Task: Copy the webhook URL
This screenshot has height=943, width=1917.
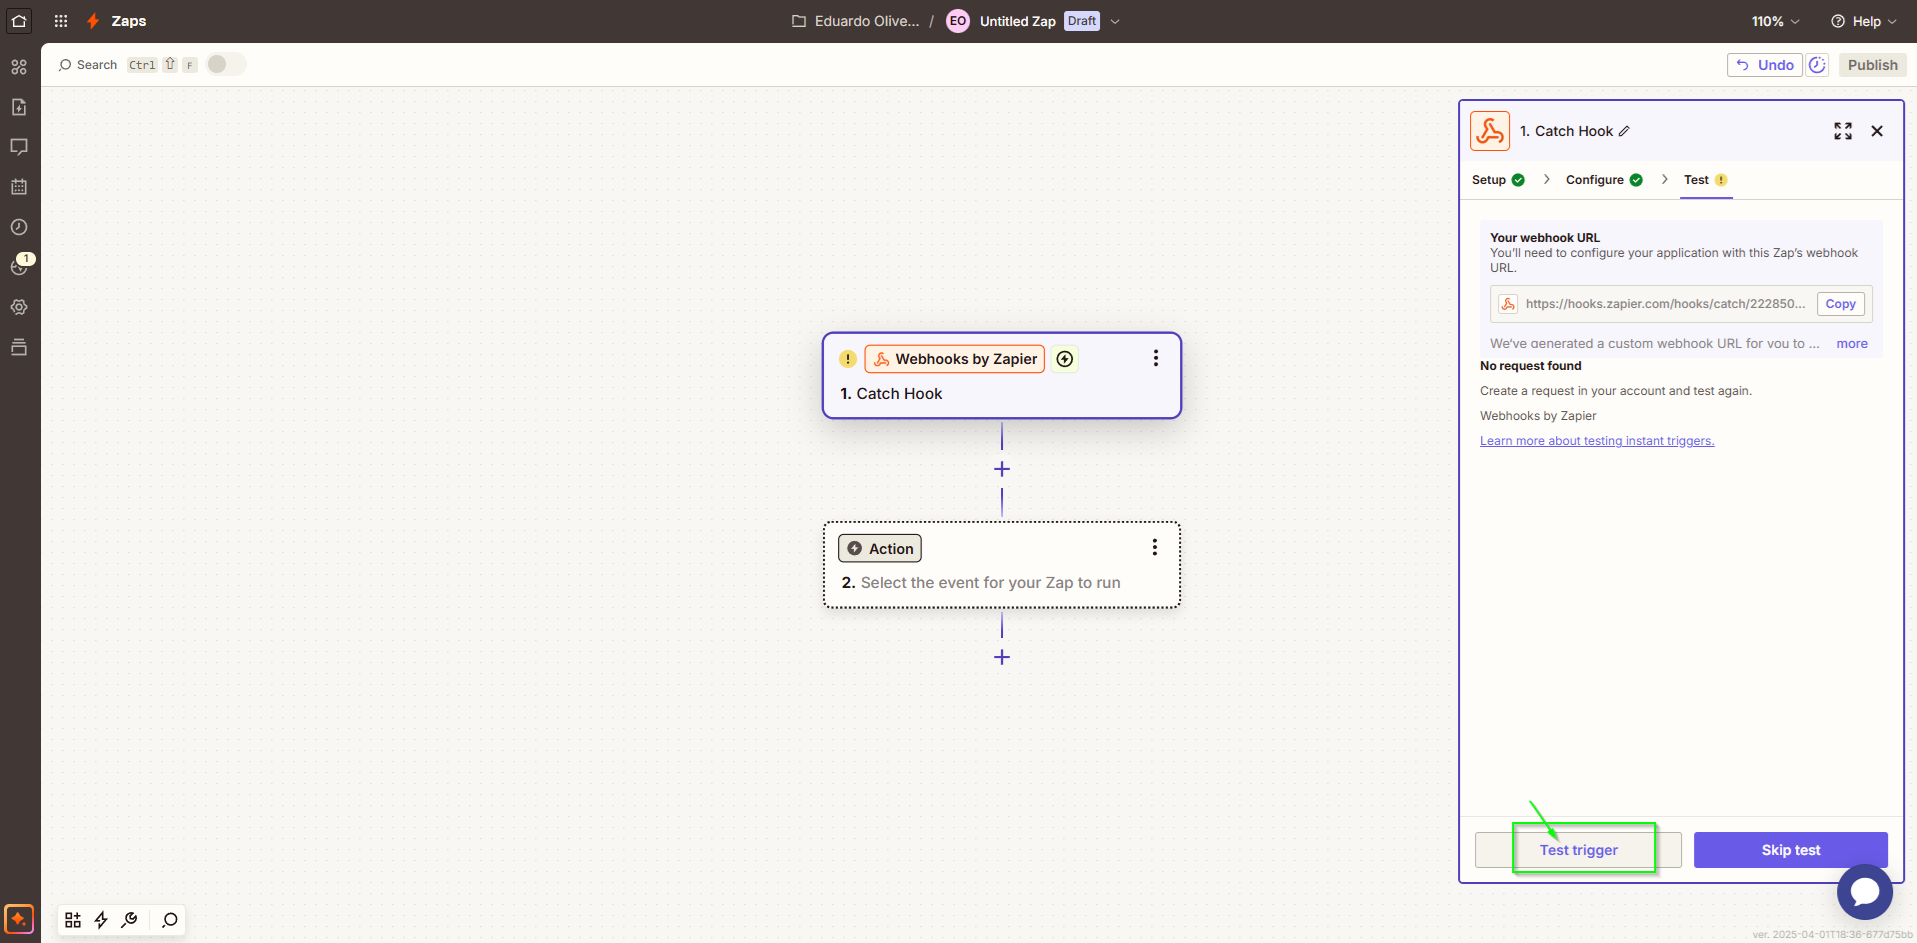Action: tap(1840, 304)
